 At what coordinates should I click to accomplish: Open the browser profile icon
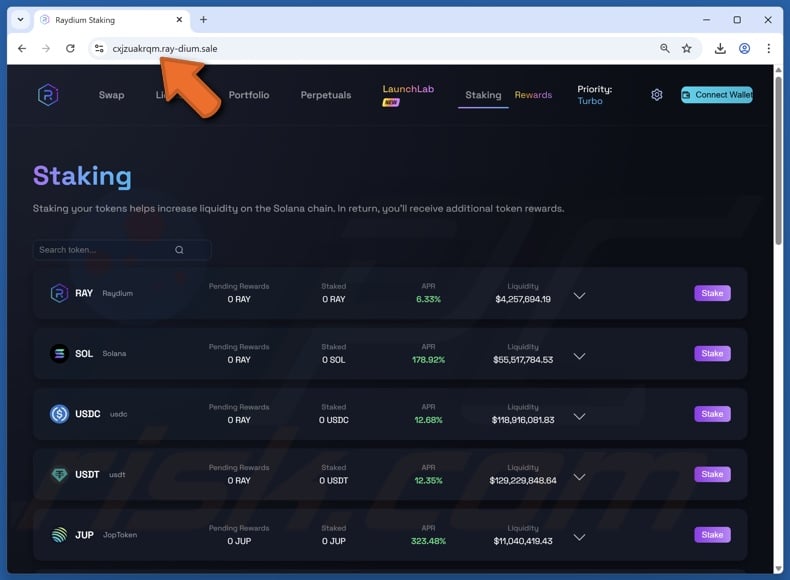click(x=744, y=48)
